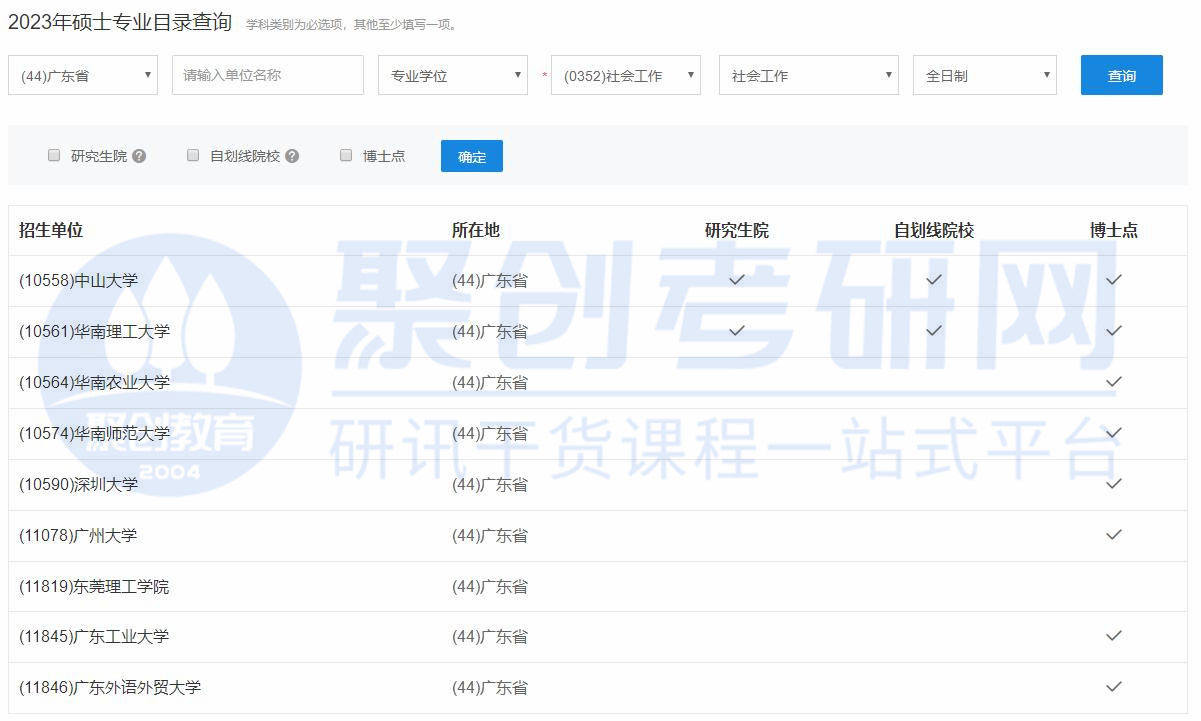Open (11845)广东工业大学 link
The width and height of the screenshot is (1201, 721).
click(x=94, y=636)
